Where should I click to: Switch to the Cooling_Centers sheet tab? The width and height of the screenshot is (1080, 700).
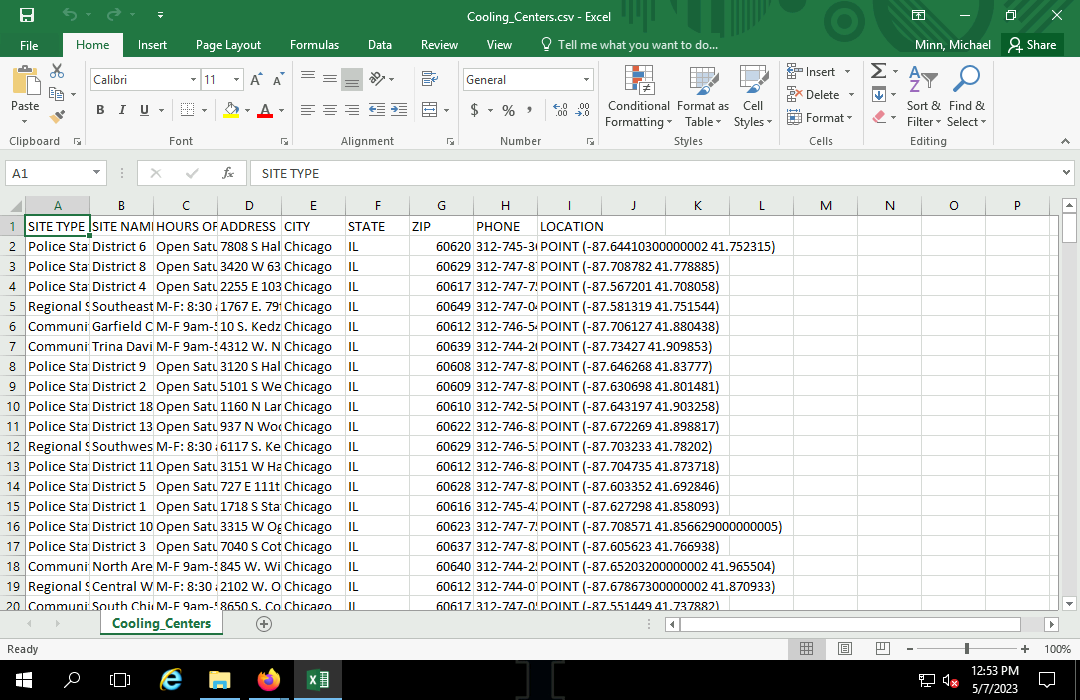click(161, 623)
